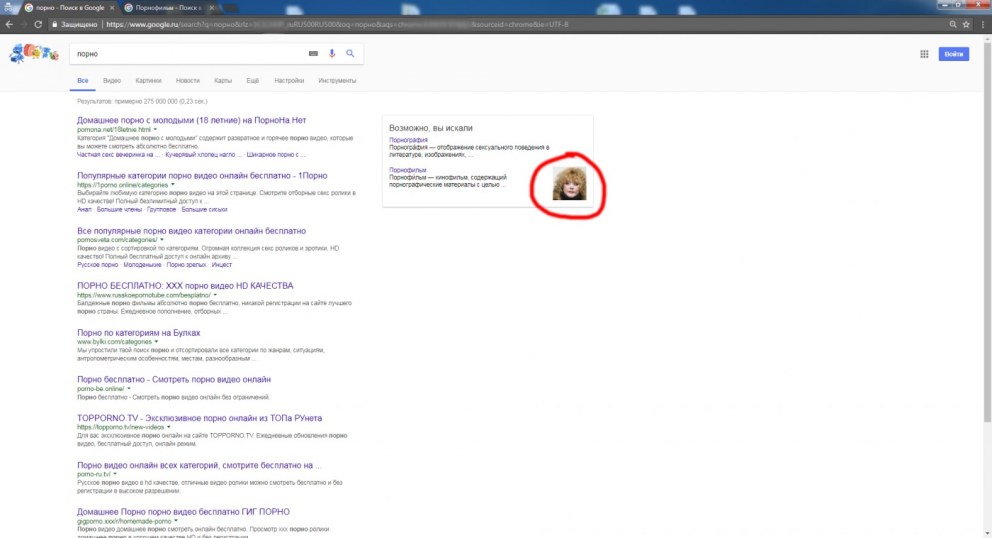This screenshot has width=992, height=538.
Task: Click the circled portrait thumbnail in side panel
Action: coord(569,184)
